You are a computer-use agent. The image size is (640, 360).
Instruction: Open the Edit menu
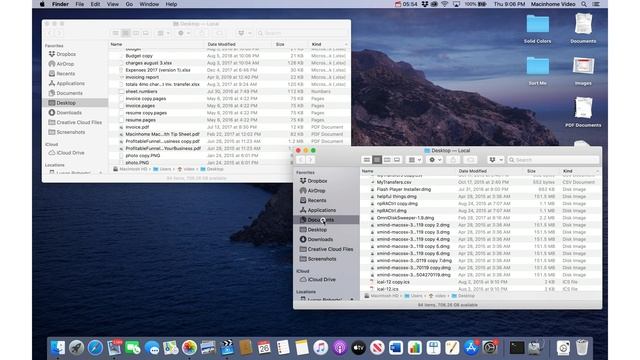tap(95, 4)
